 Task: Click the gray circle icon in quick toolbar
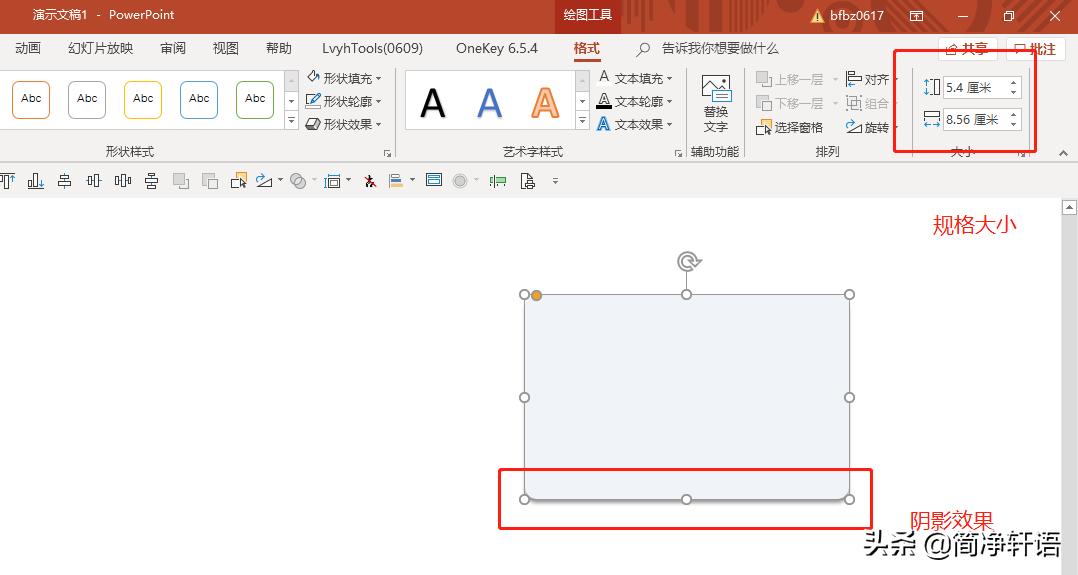[x=460, y=181]
